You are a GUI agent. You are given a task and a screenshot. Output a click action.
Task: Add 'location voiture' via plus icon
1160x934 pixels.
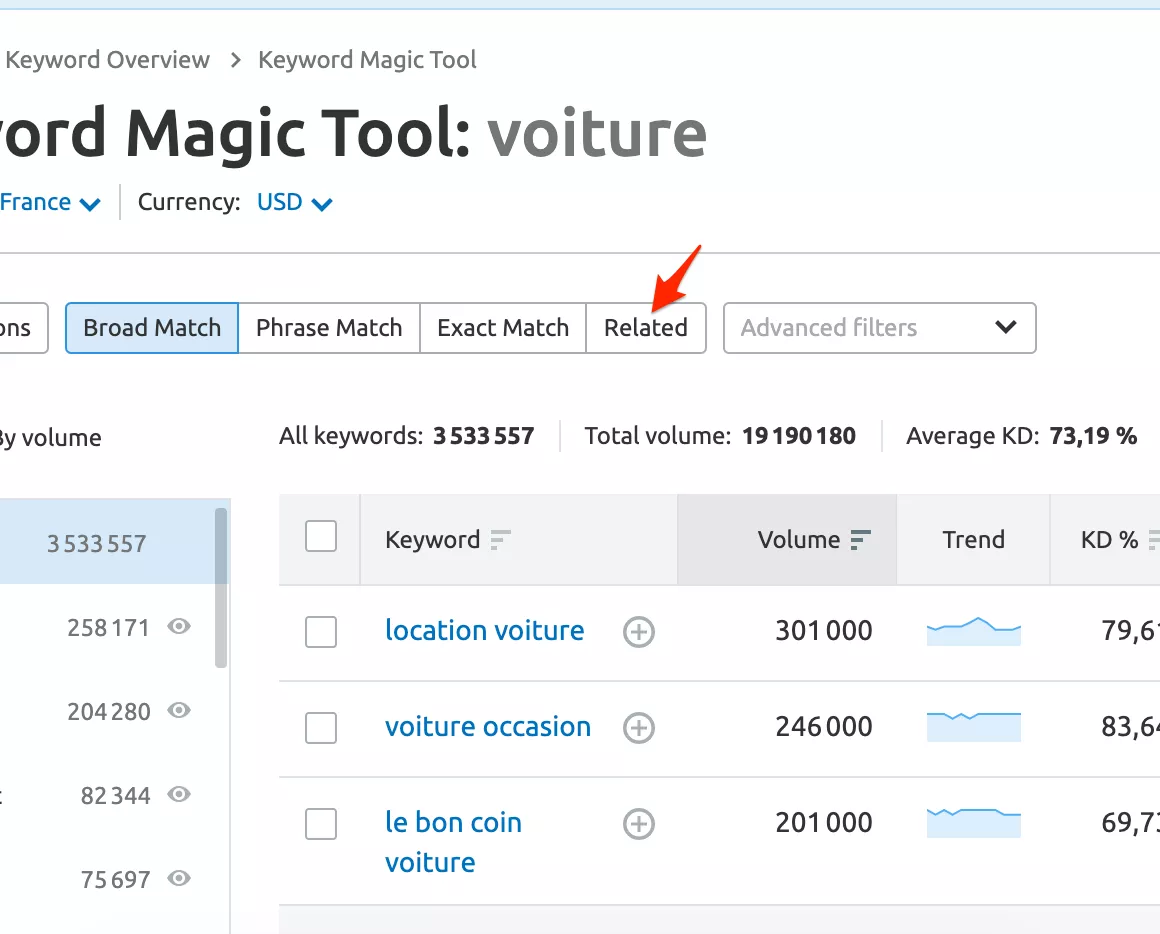[638, 632]
